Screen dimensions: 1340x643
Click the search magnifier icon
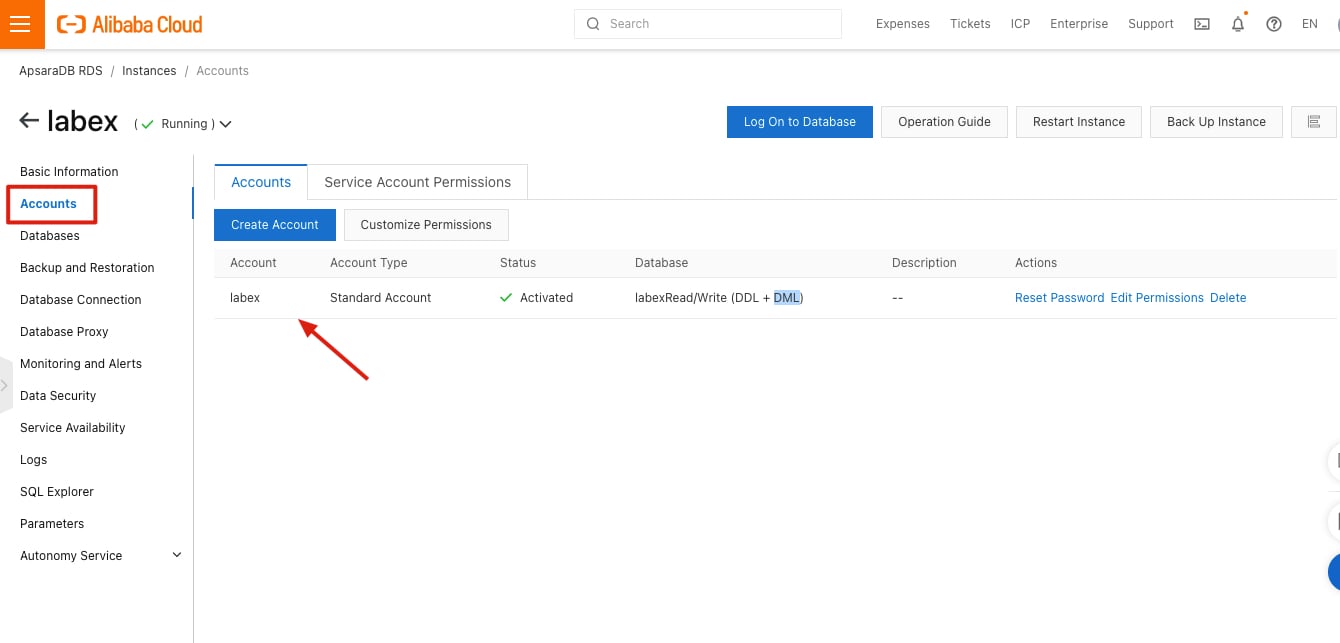click(x=593, y=24)
